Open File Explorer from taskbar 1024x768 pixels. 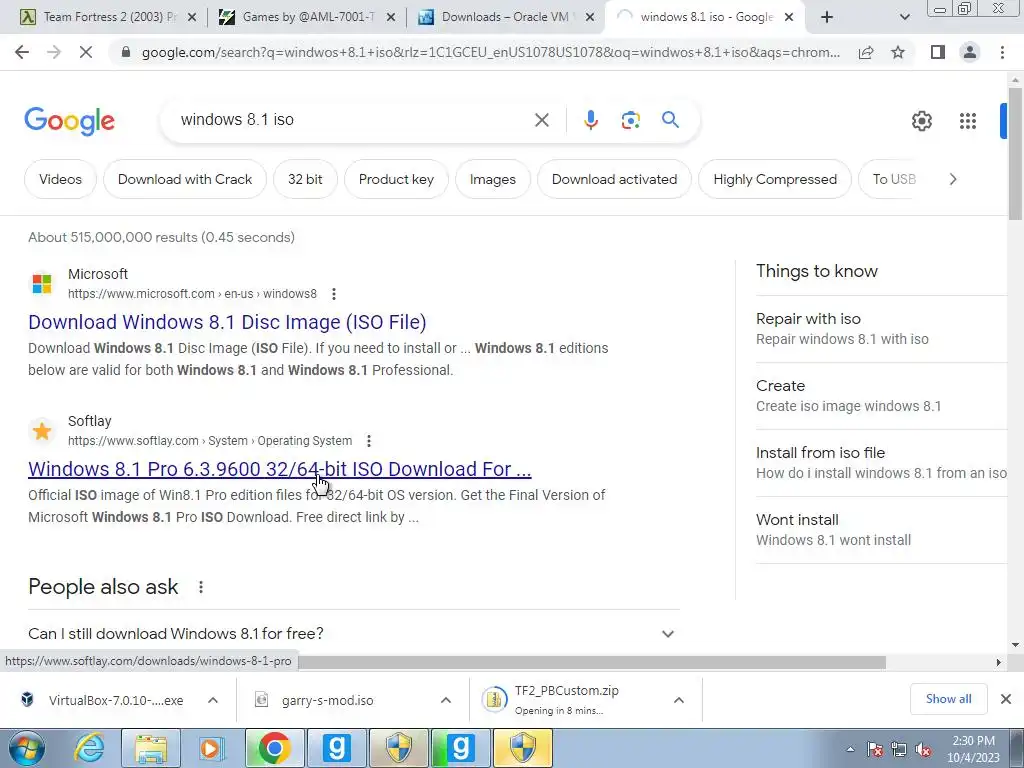(151, 748)
